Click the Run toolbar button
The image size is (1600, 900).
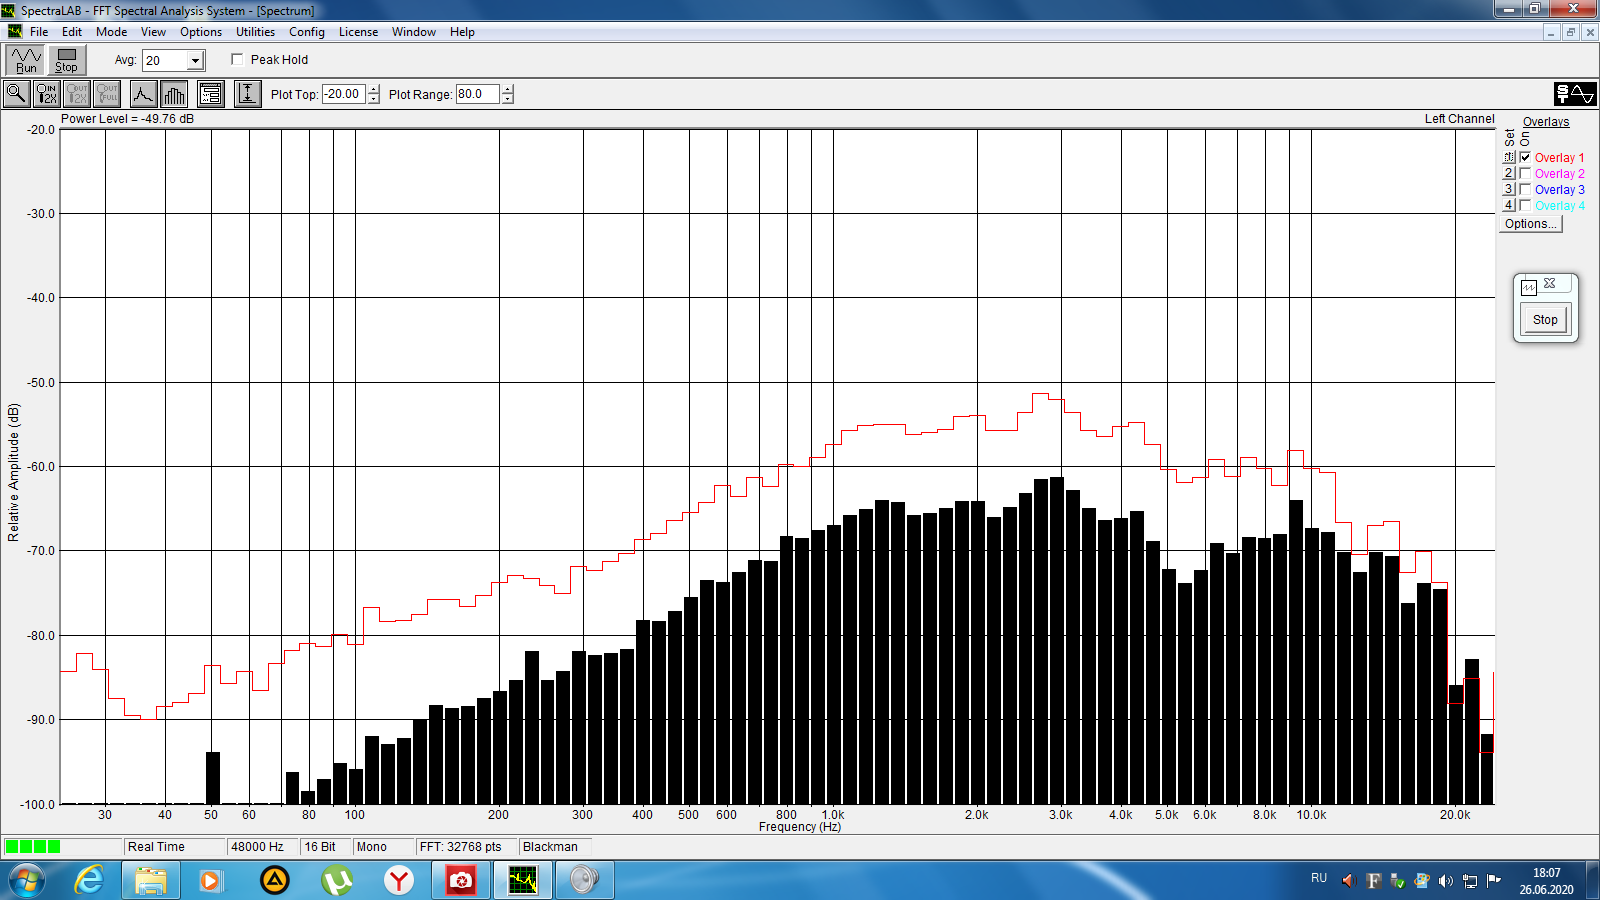tap(26, 60)
